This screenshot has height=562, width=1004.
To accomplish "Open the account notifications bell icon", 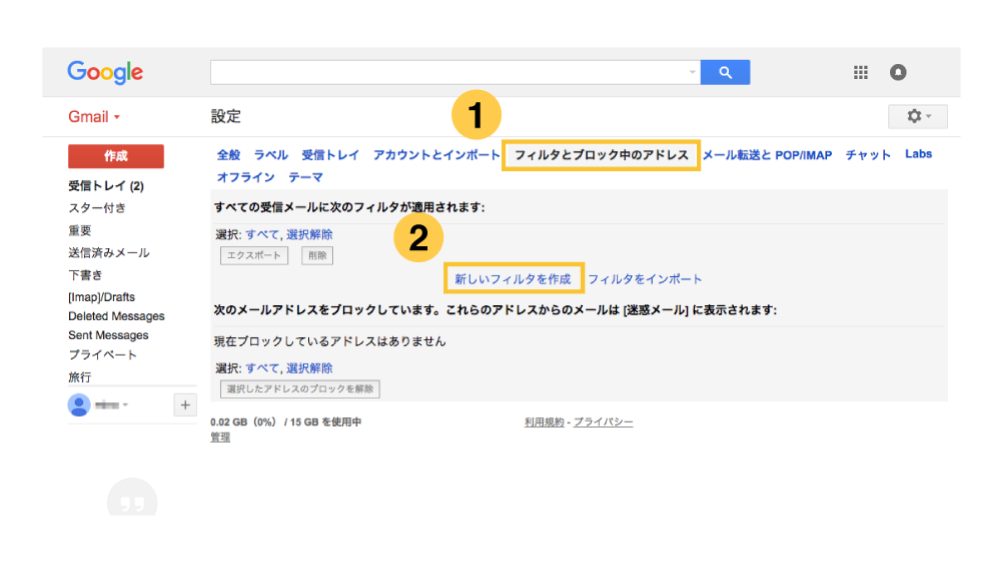I will click(x=898, y=72).
